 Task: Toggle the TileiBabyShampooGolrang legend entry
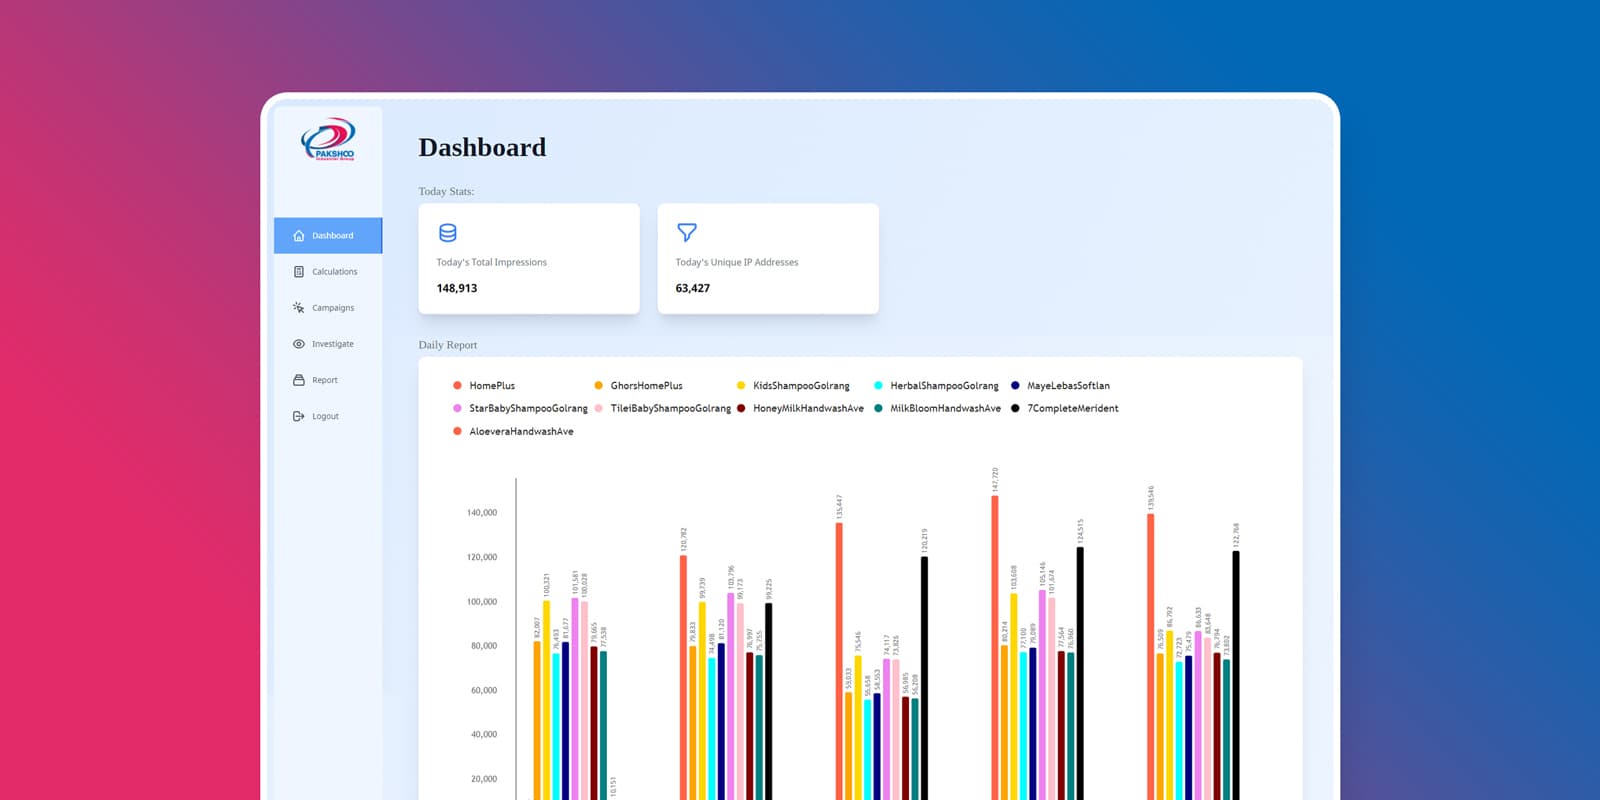pos(662,409)
